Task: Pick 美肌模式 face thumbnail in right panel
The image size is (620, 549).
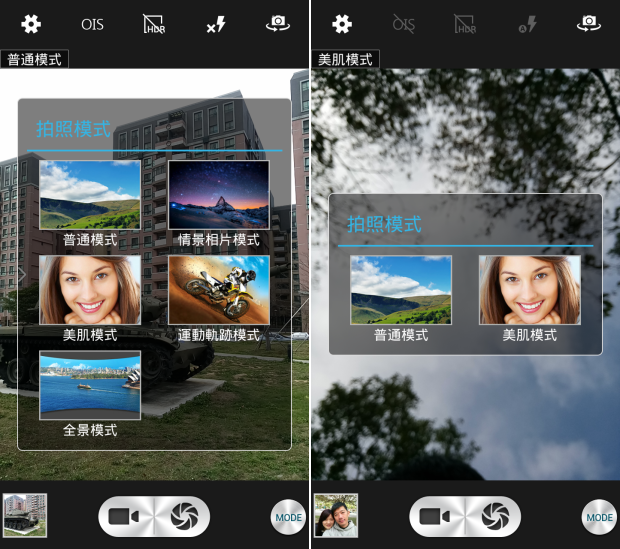Action: [x=530, y=290]
